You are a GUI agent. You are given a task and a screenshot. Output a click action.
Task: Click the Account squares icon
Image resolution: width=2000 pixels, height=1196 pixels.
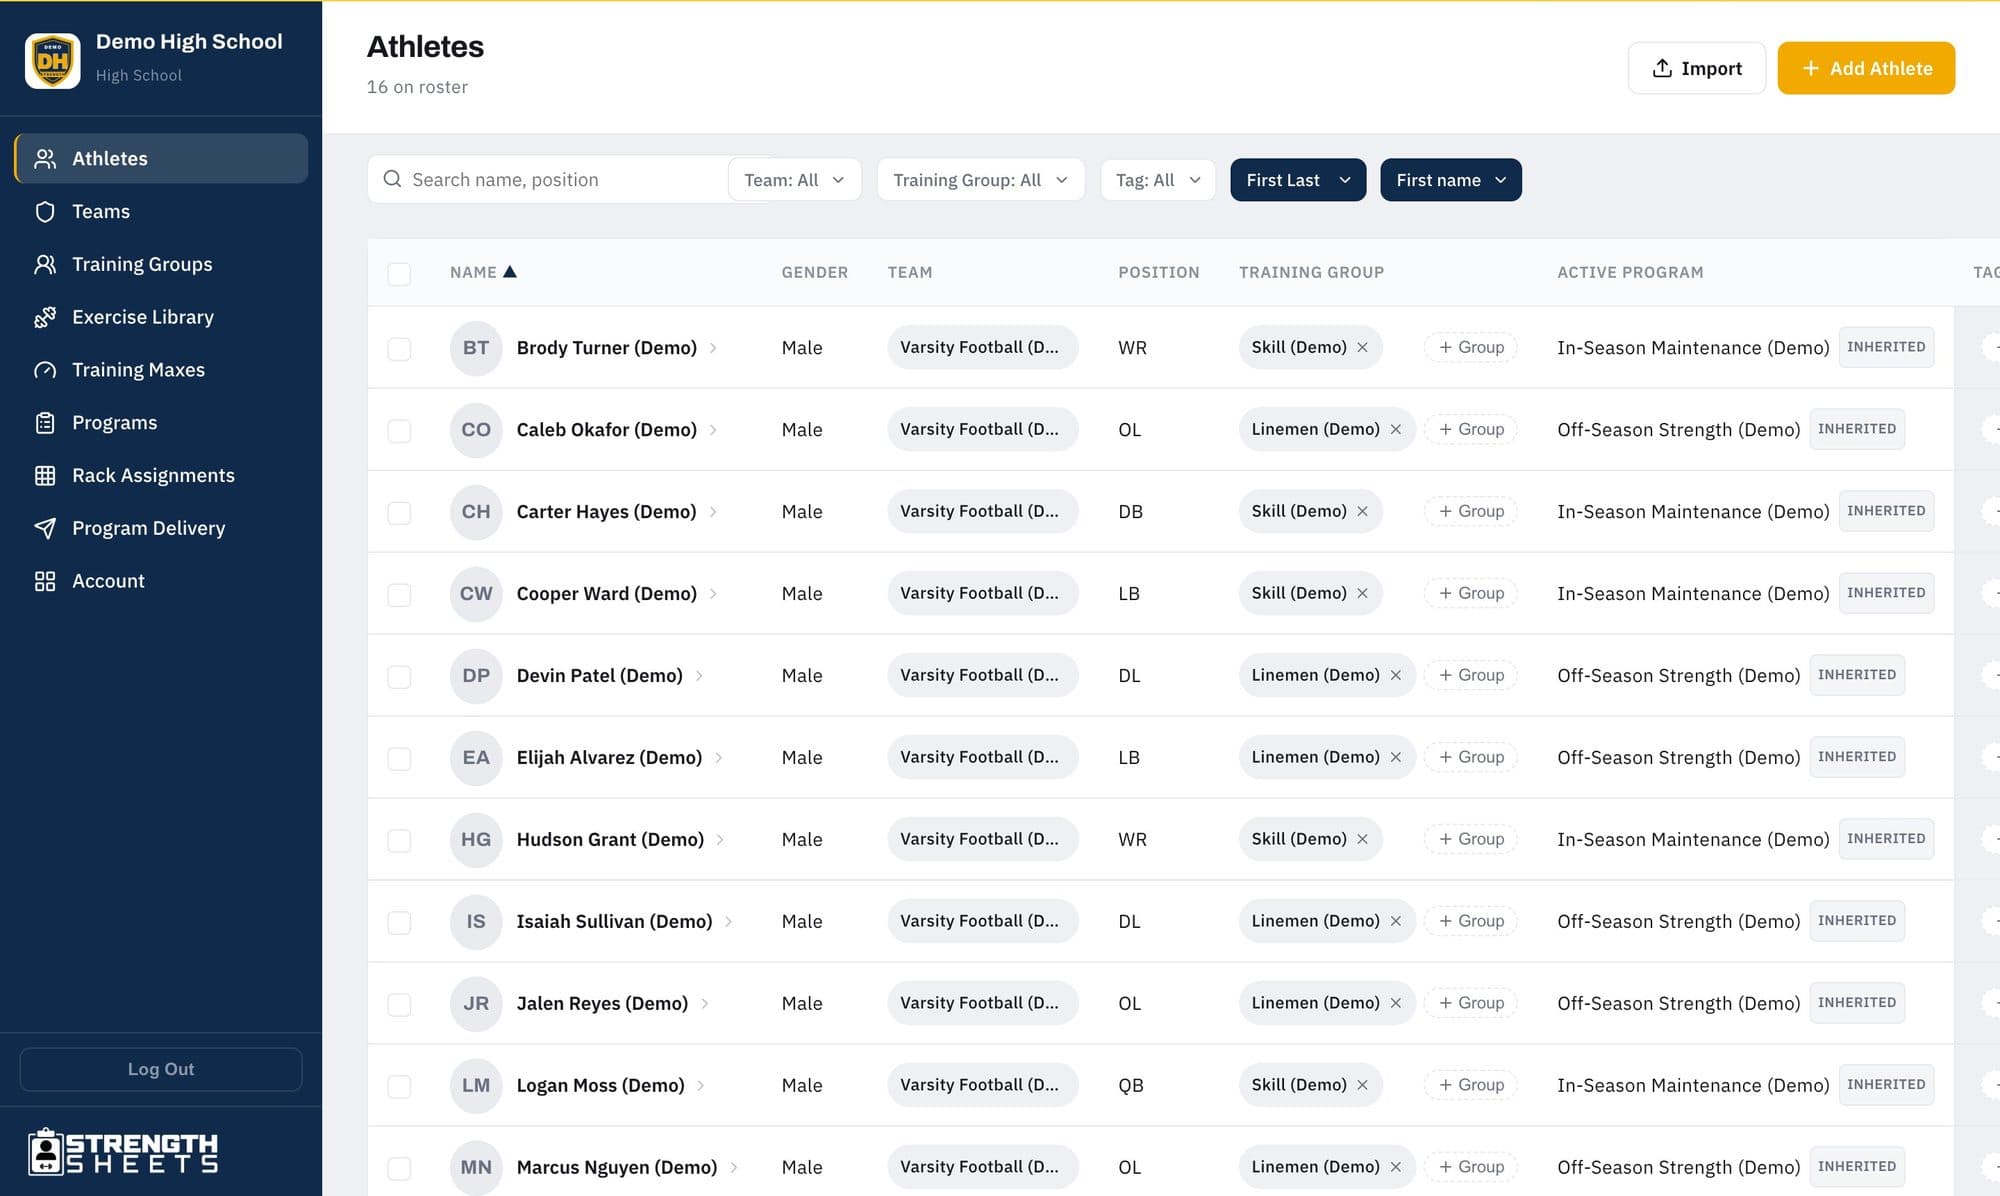click(x=45, y=581)
